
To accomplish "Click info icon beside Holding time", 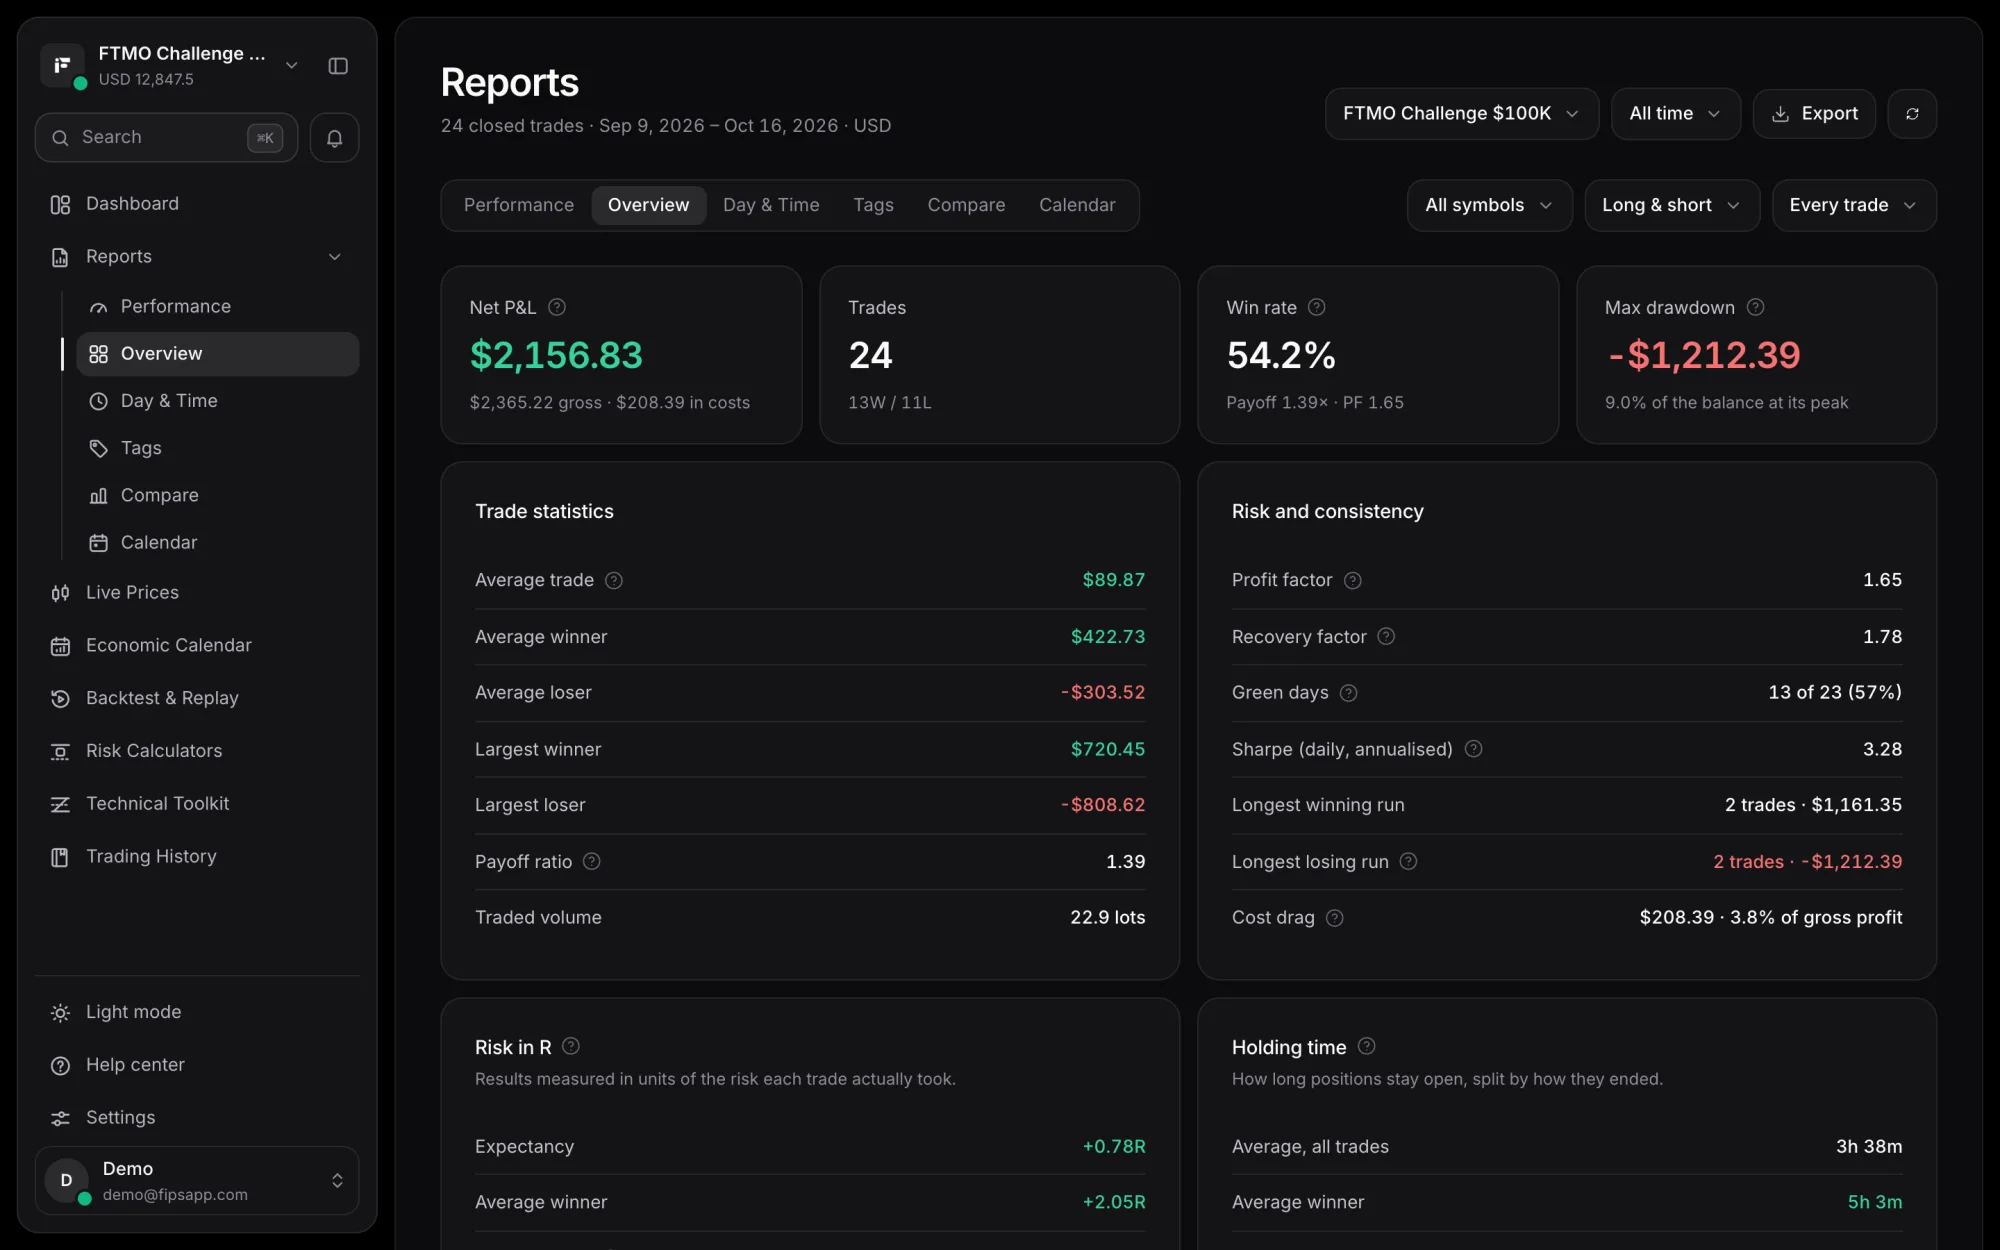I will pos(1367,1046).
